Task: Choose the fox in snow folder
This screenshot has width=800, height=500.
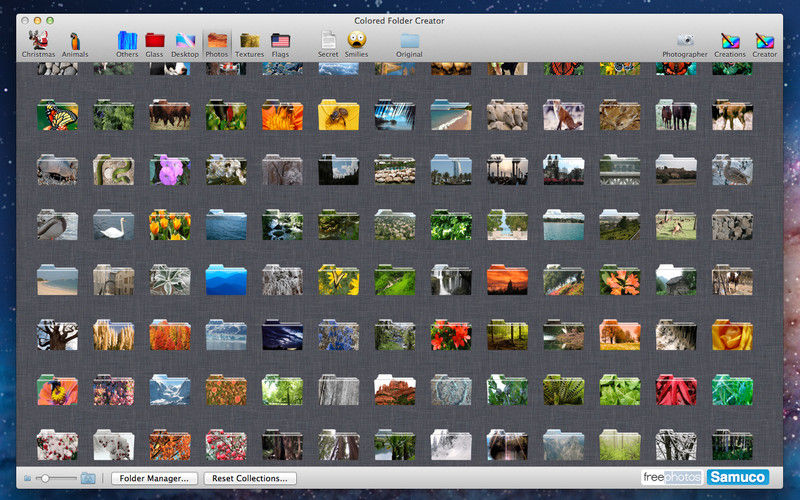Action: point(563,115)
